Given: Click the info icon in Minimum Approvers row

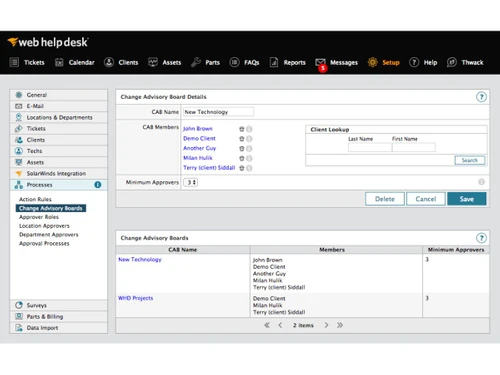Looking at the screenshot, I should pos(481,182).
